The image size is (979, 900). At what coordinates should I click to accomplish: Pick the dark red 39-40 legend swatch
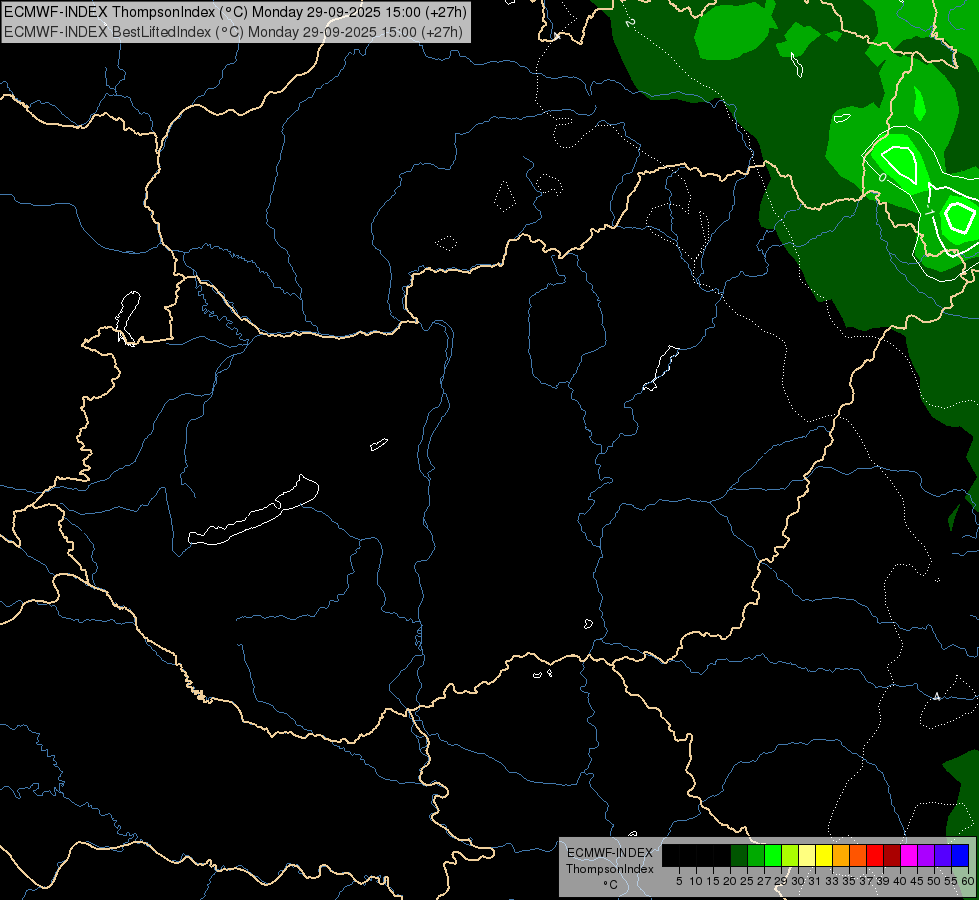891,856
